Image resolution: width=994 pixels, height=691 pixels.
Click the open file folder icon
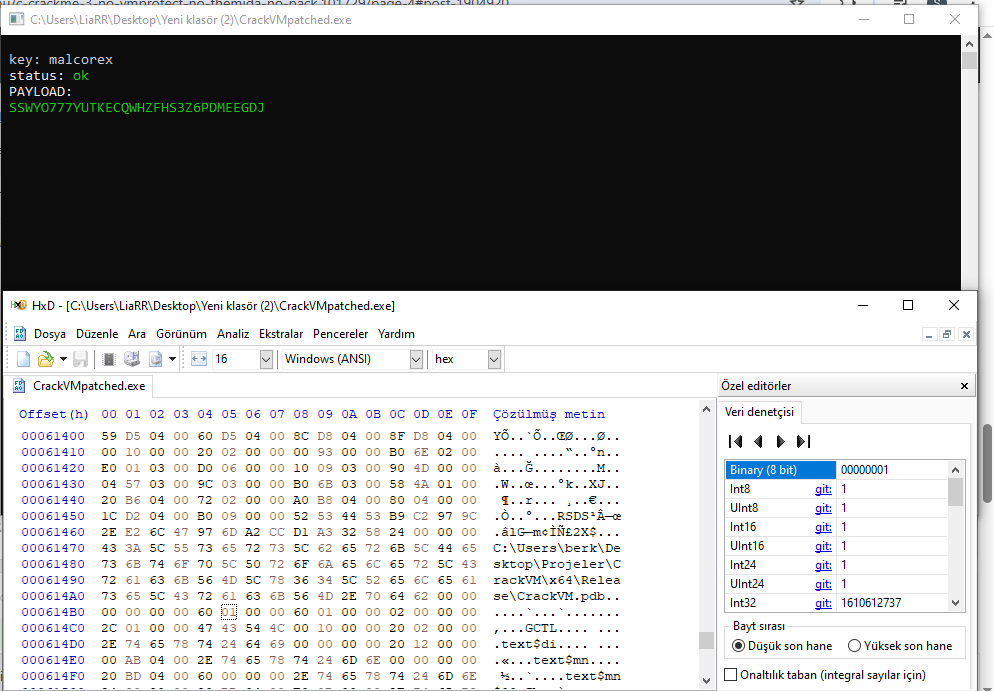[x=46, y=359]
